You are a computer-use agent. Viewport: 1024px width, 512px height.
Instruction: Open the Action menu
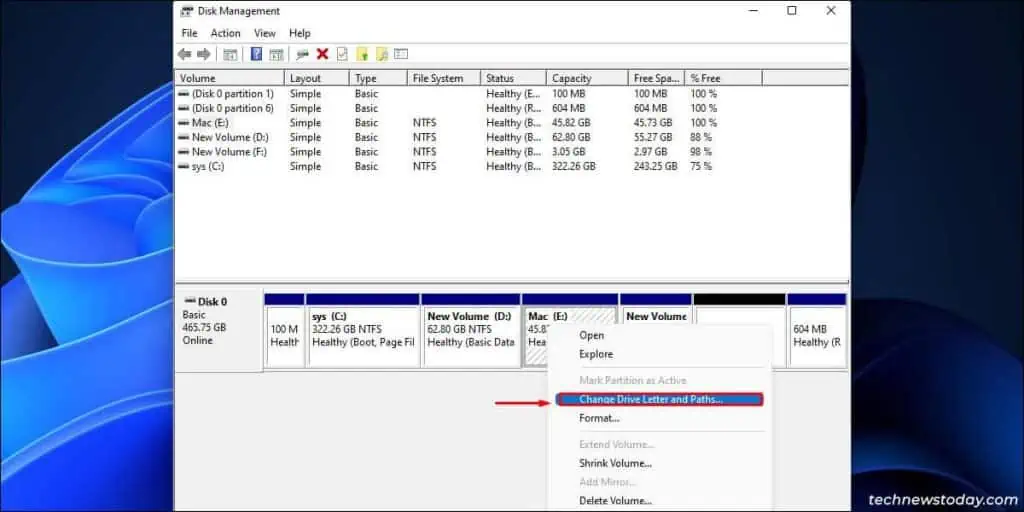pyautogui.click(x=225, y=33)
